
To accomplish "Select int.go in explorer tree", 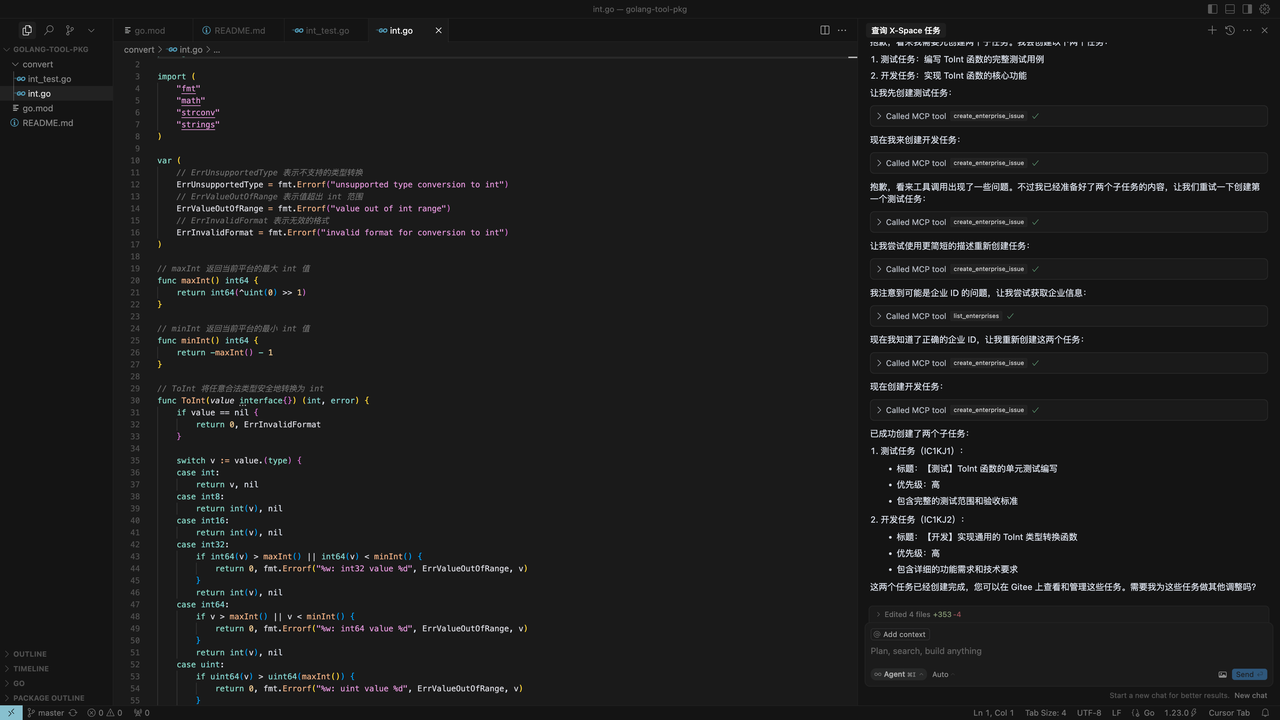I will [56, 94].
